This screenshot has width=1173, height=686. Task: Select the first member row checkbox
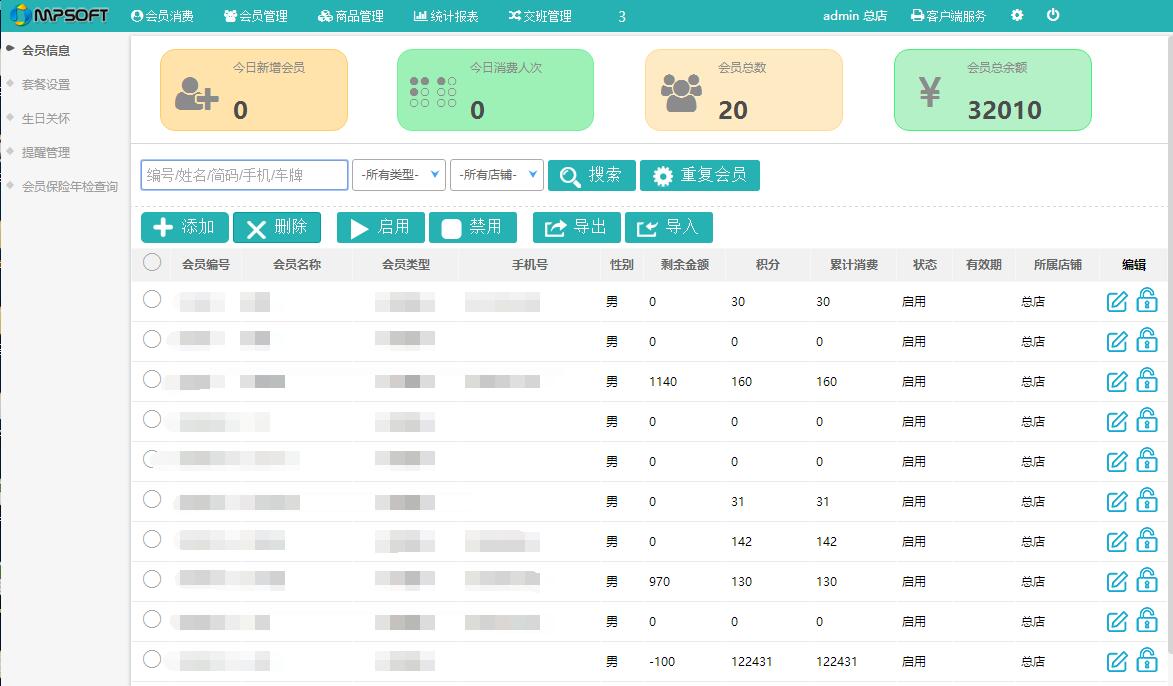click(152, 299)
